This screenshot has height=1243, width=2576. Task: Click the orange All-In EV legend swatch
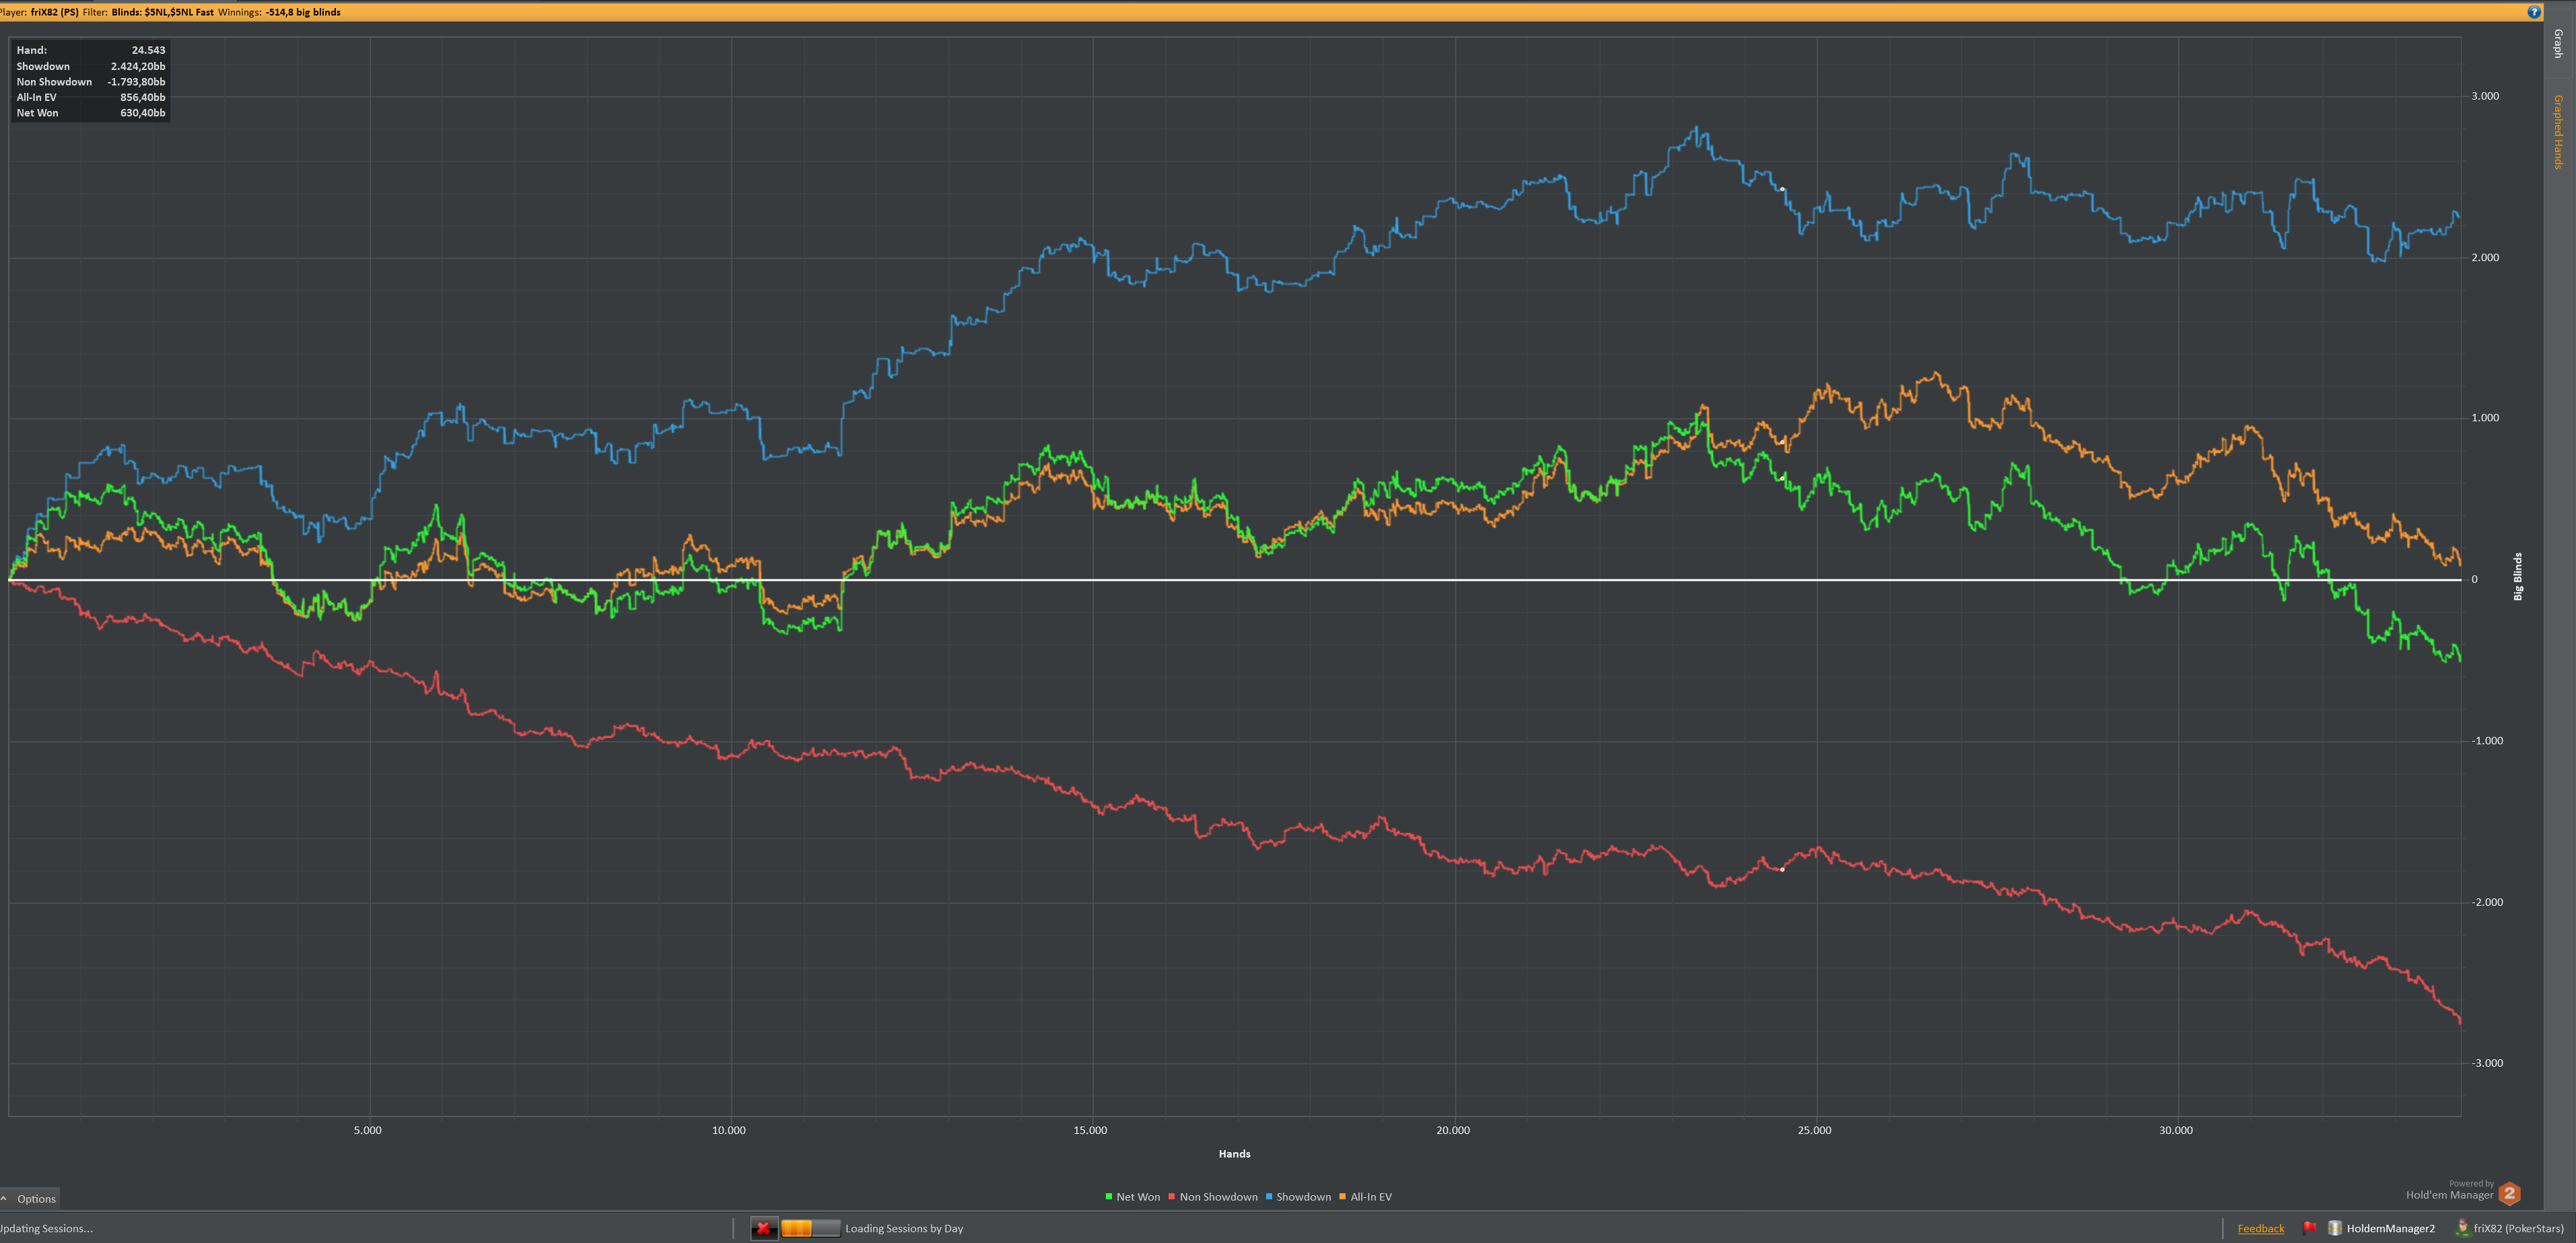[1343, 1197]
